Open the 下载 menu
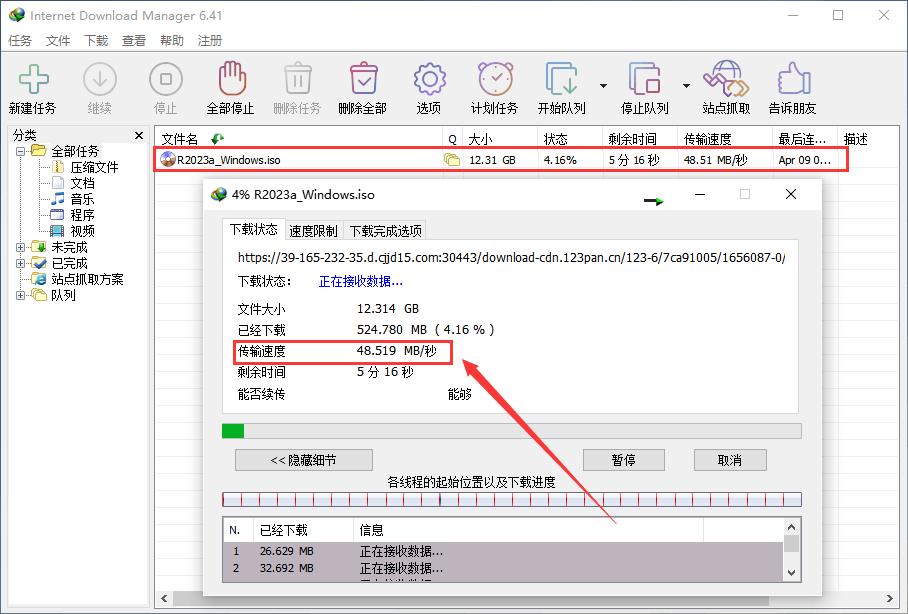908x614 pixels. tap(96, 40)
